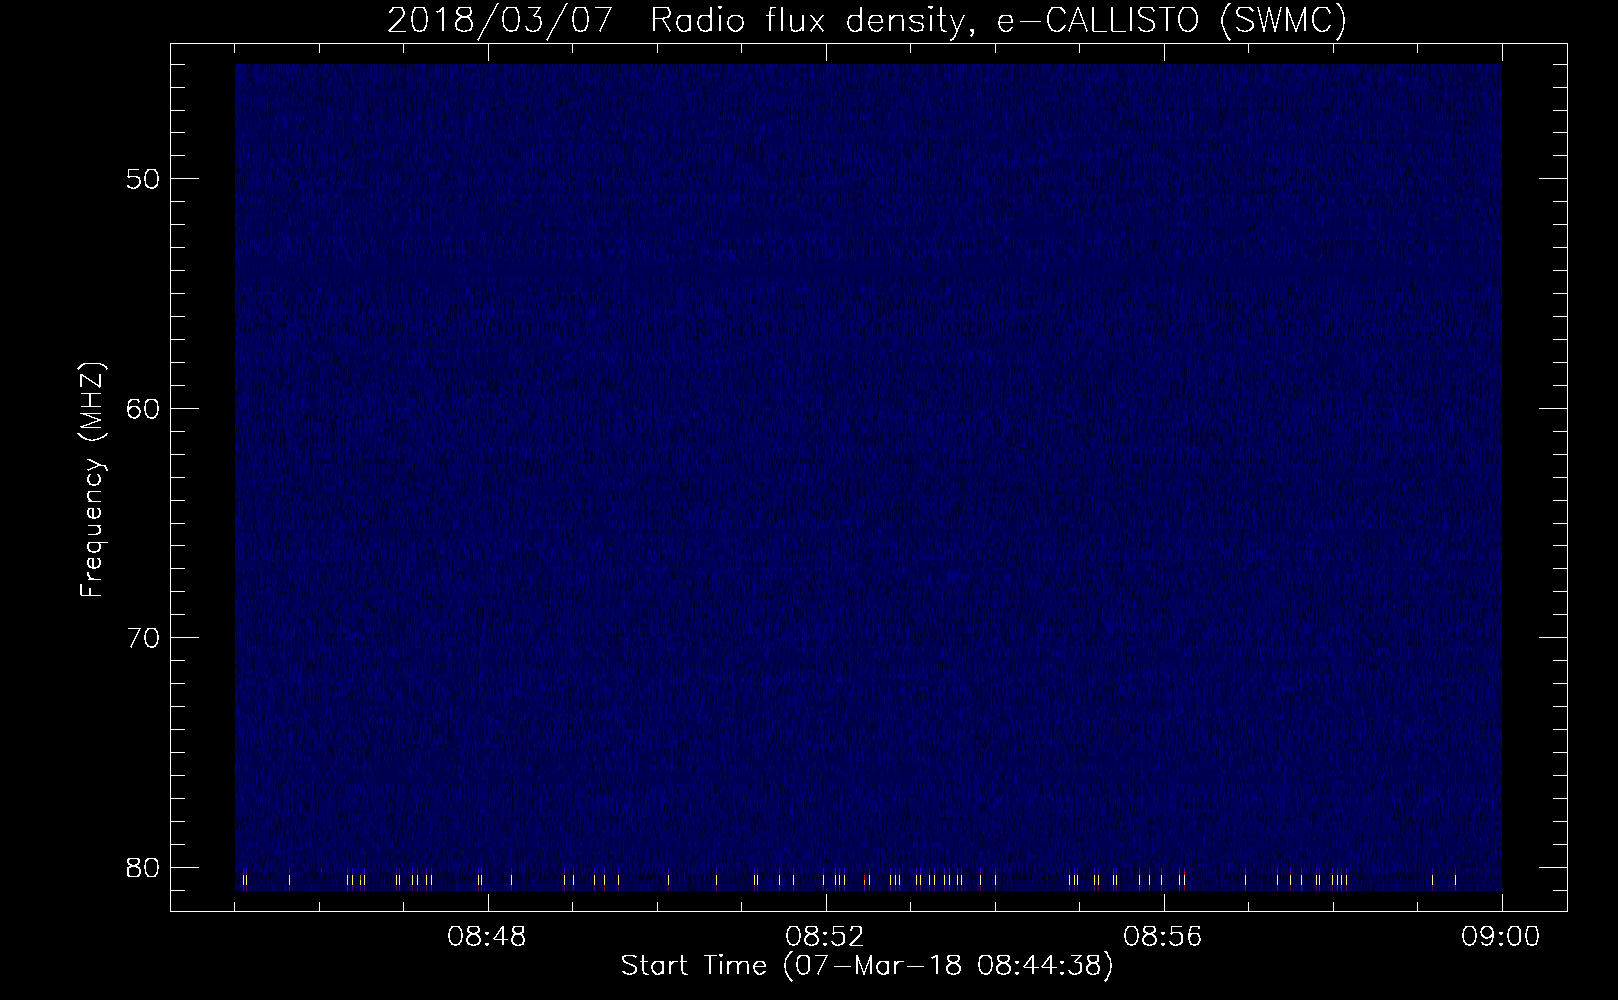Screen dimensions: 1618x1000
Task: Click the 08:48 time tick label
Action: click(488, 938)
